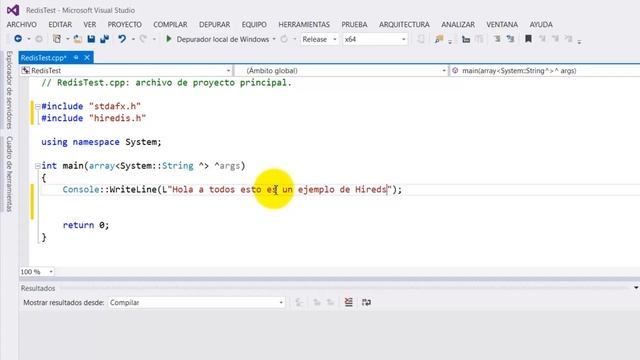Open the main(array<System::String^>^ args) member dropdown
The width and height of the screenshot is (640, 360).
(x=545, y=71)
